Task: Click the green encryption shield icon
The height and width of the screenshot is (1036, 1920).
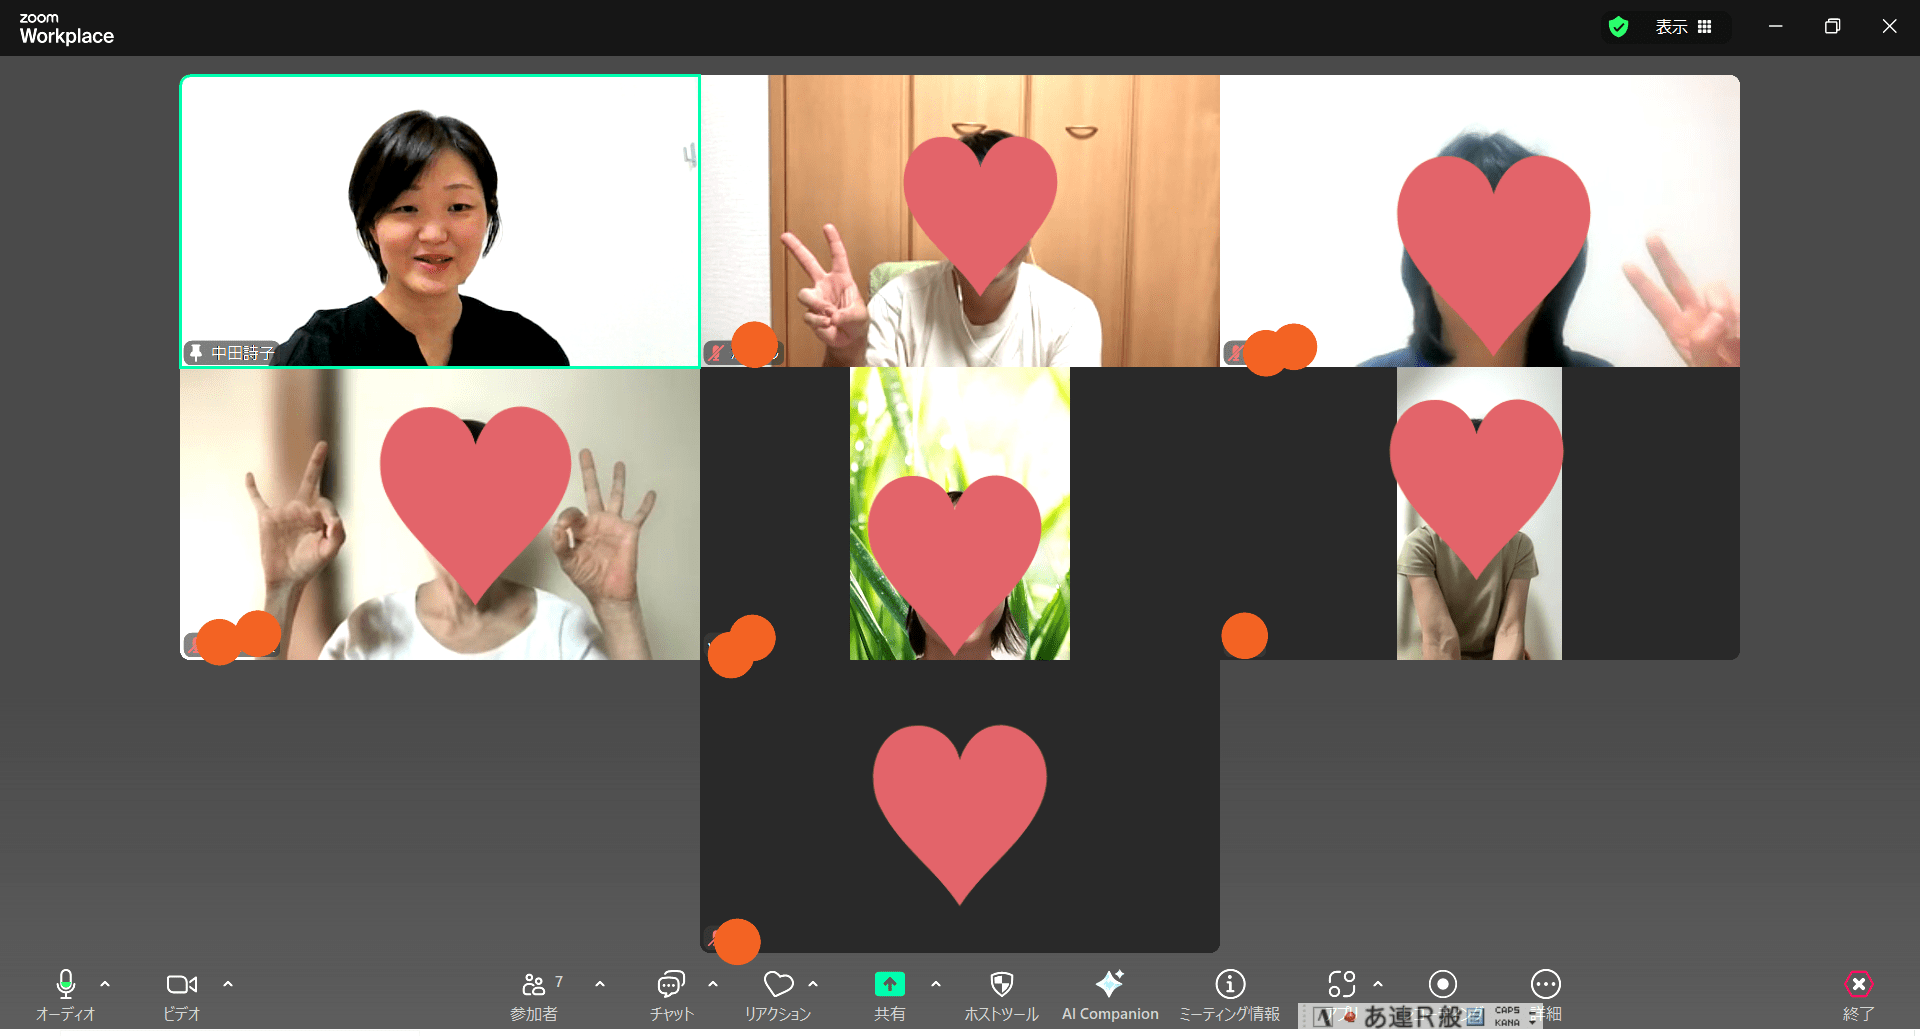Action: pos(1618,27)
